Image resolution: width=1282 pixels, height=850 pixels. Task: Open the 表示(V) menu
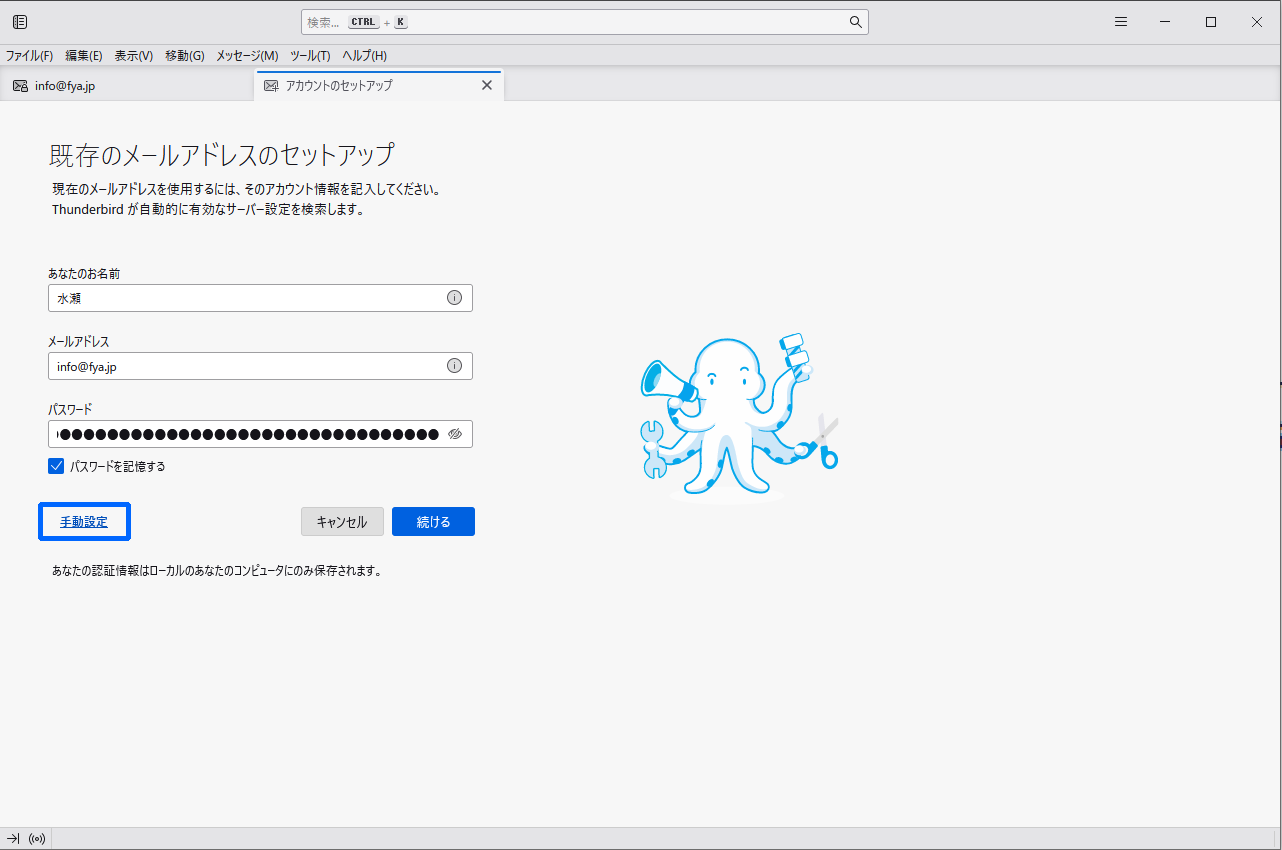[x=134, y=56]
